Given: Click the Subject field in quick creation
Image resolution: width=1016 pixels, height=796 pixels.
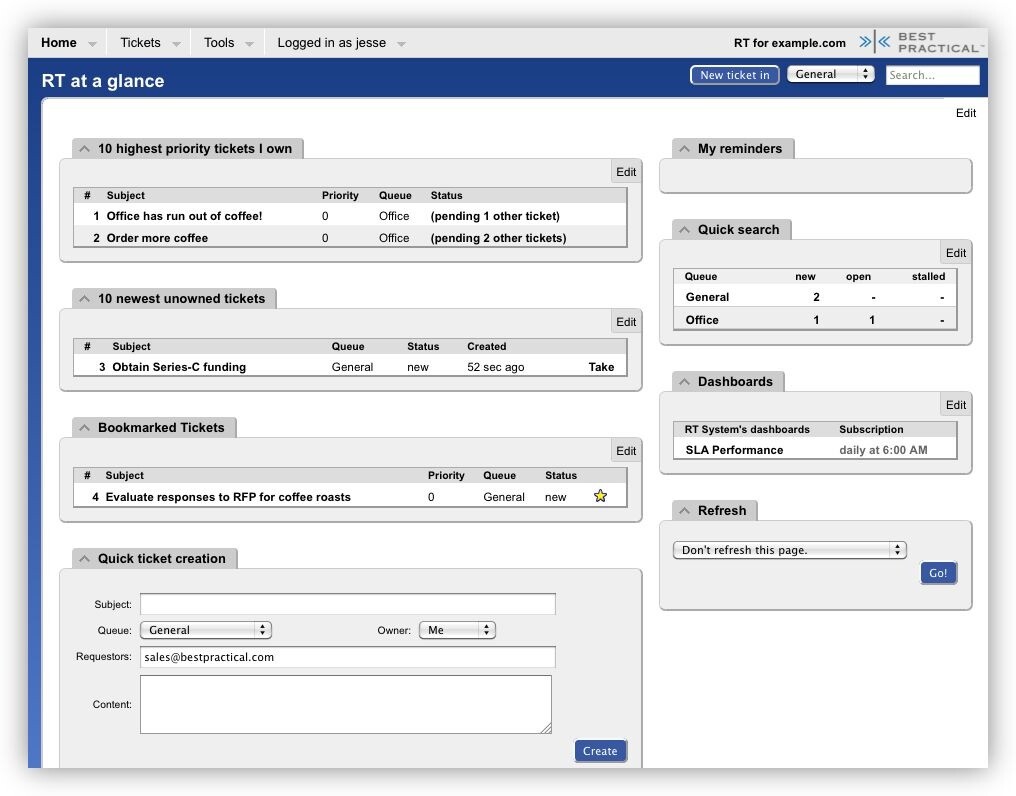Looking at the screenshot, I should 347,604.
